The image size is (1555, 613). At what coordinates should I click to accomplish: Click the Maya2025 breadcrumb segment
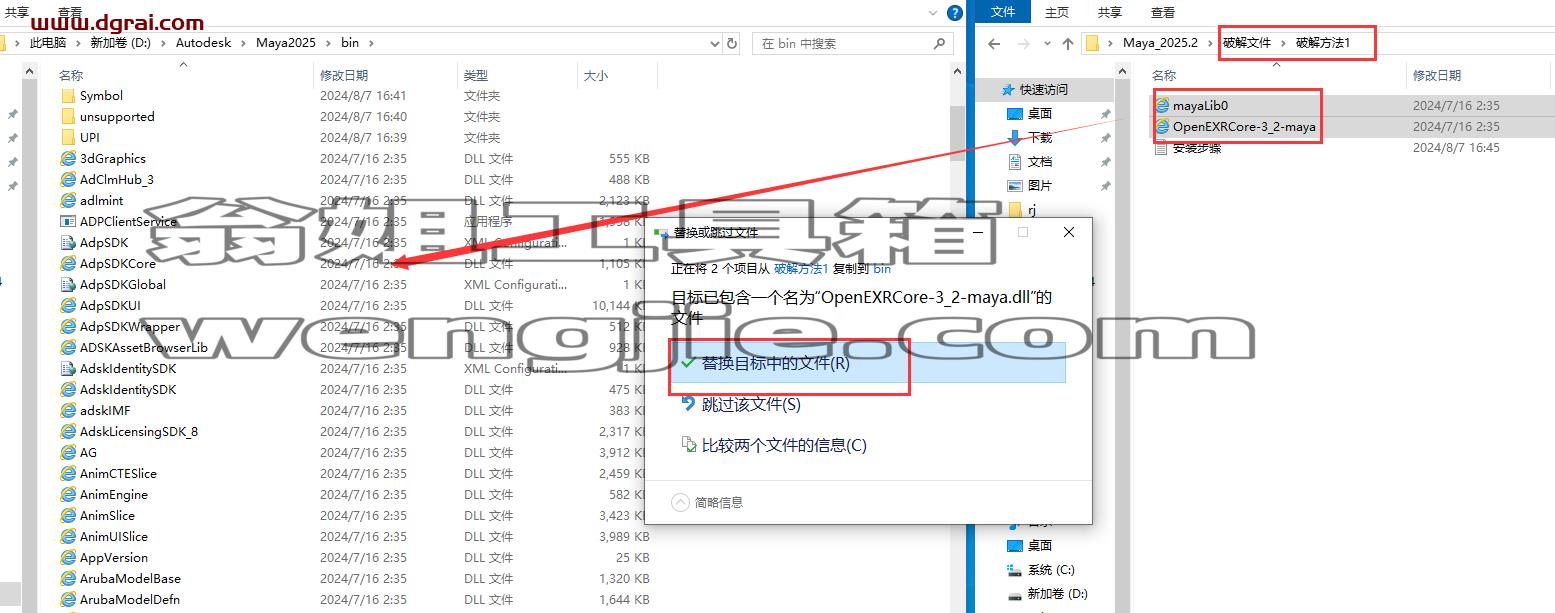(286, 43)
